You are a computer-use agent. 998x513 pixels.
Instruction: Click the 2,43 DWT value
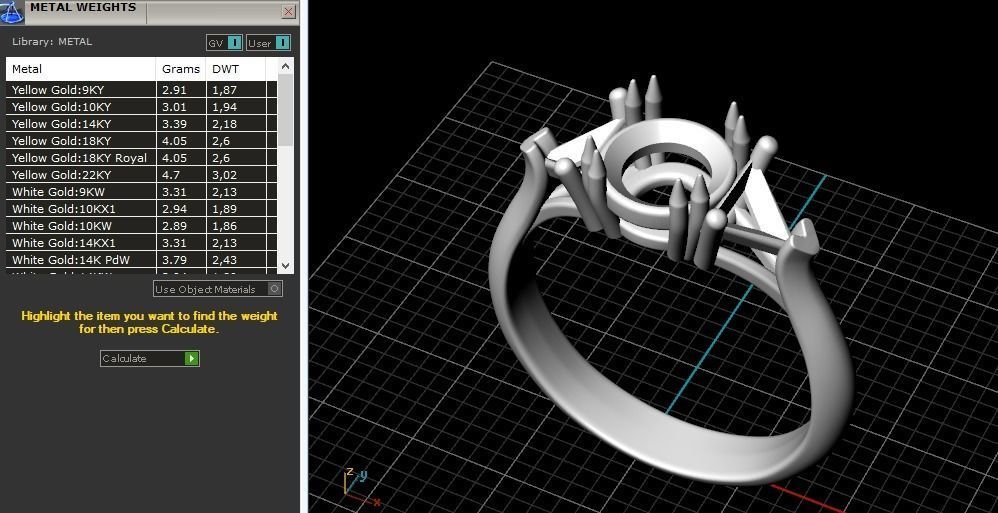click(x=225, y=260)
